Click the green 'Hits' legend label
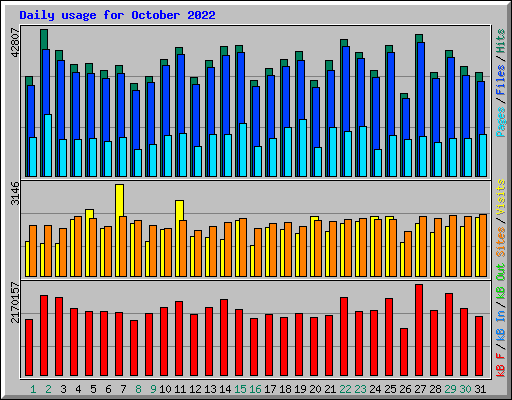The height and width of the screenshot is (400, 512). [x=501, y=41]
